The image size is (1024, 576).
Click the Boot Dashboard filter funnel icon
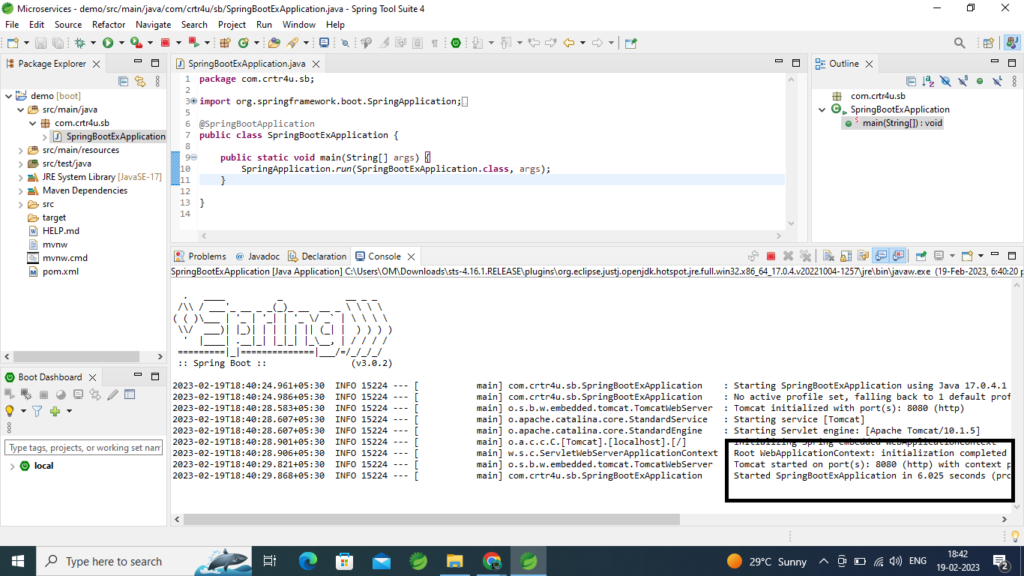coord(37,411)
